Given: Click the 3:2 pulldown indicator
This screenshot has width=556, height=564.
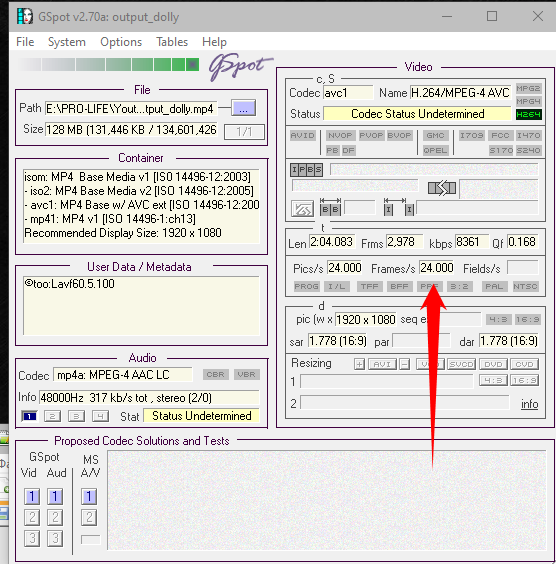Looking at the screenshot, I should (460, 286).
